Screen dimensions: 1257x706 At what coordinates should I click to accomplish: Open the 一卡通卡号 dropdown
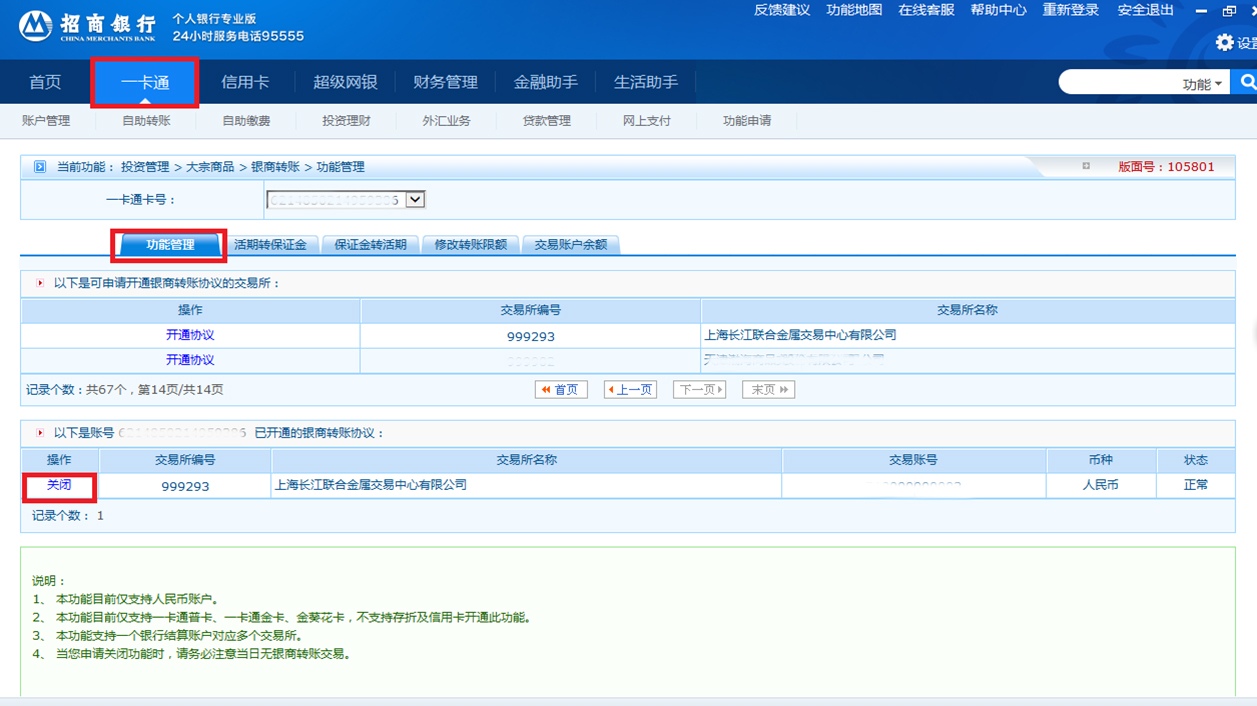(415, 200)
